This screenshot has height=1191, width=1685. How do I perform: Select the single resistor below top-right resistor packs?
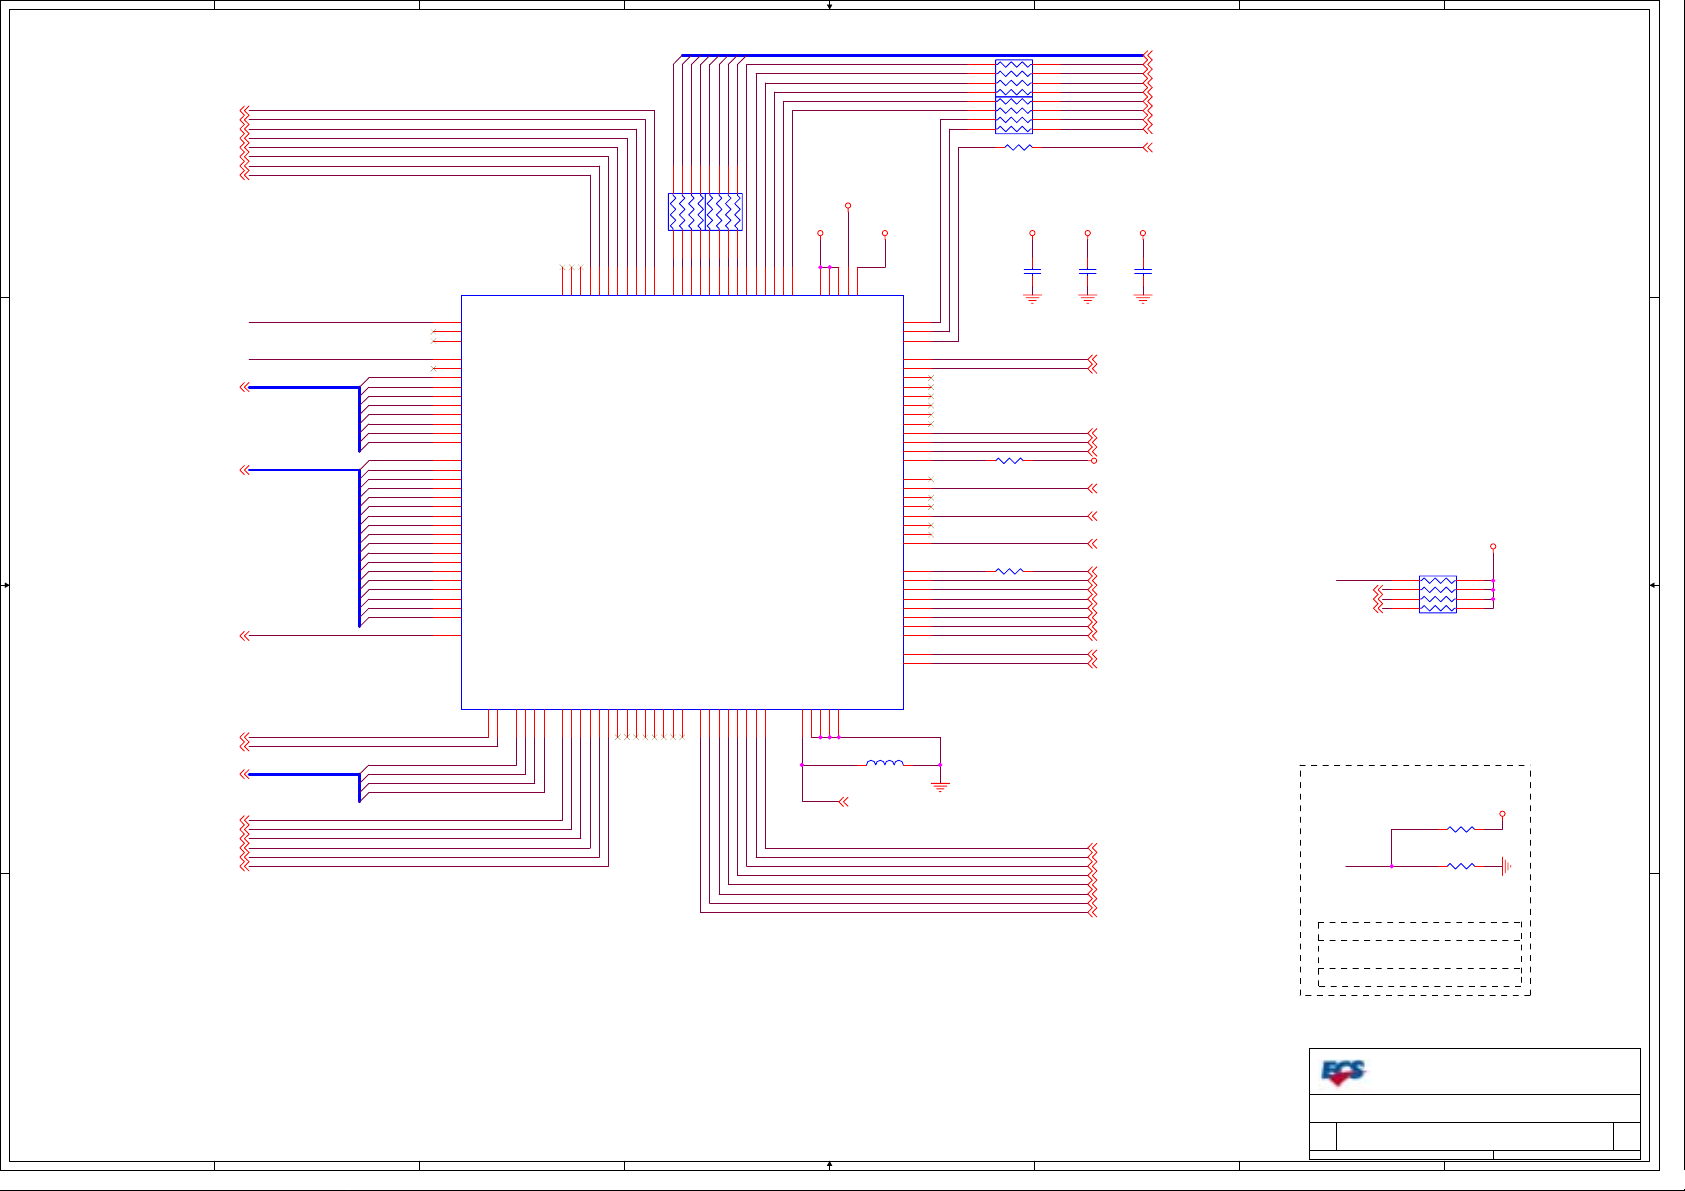click(x=1018, y=147)
